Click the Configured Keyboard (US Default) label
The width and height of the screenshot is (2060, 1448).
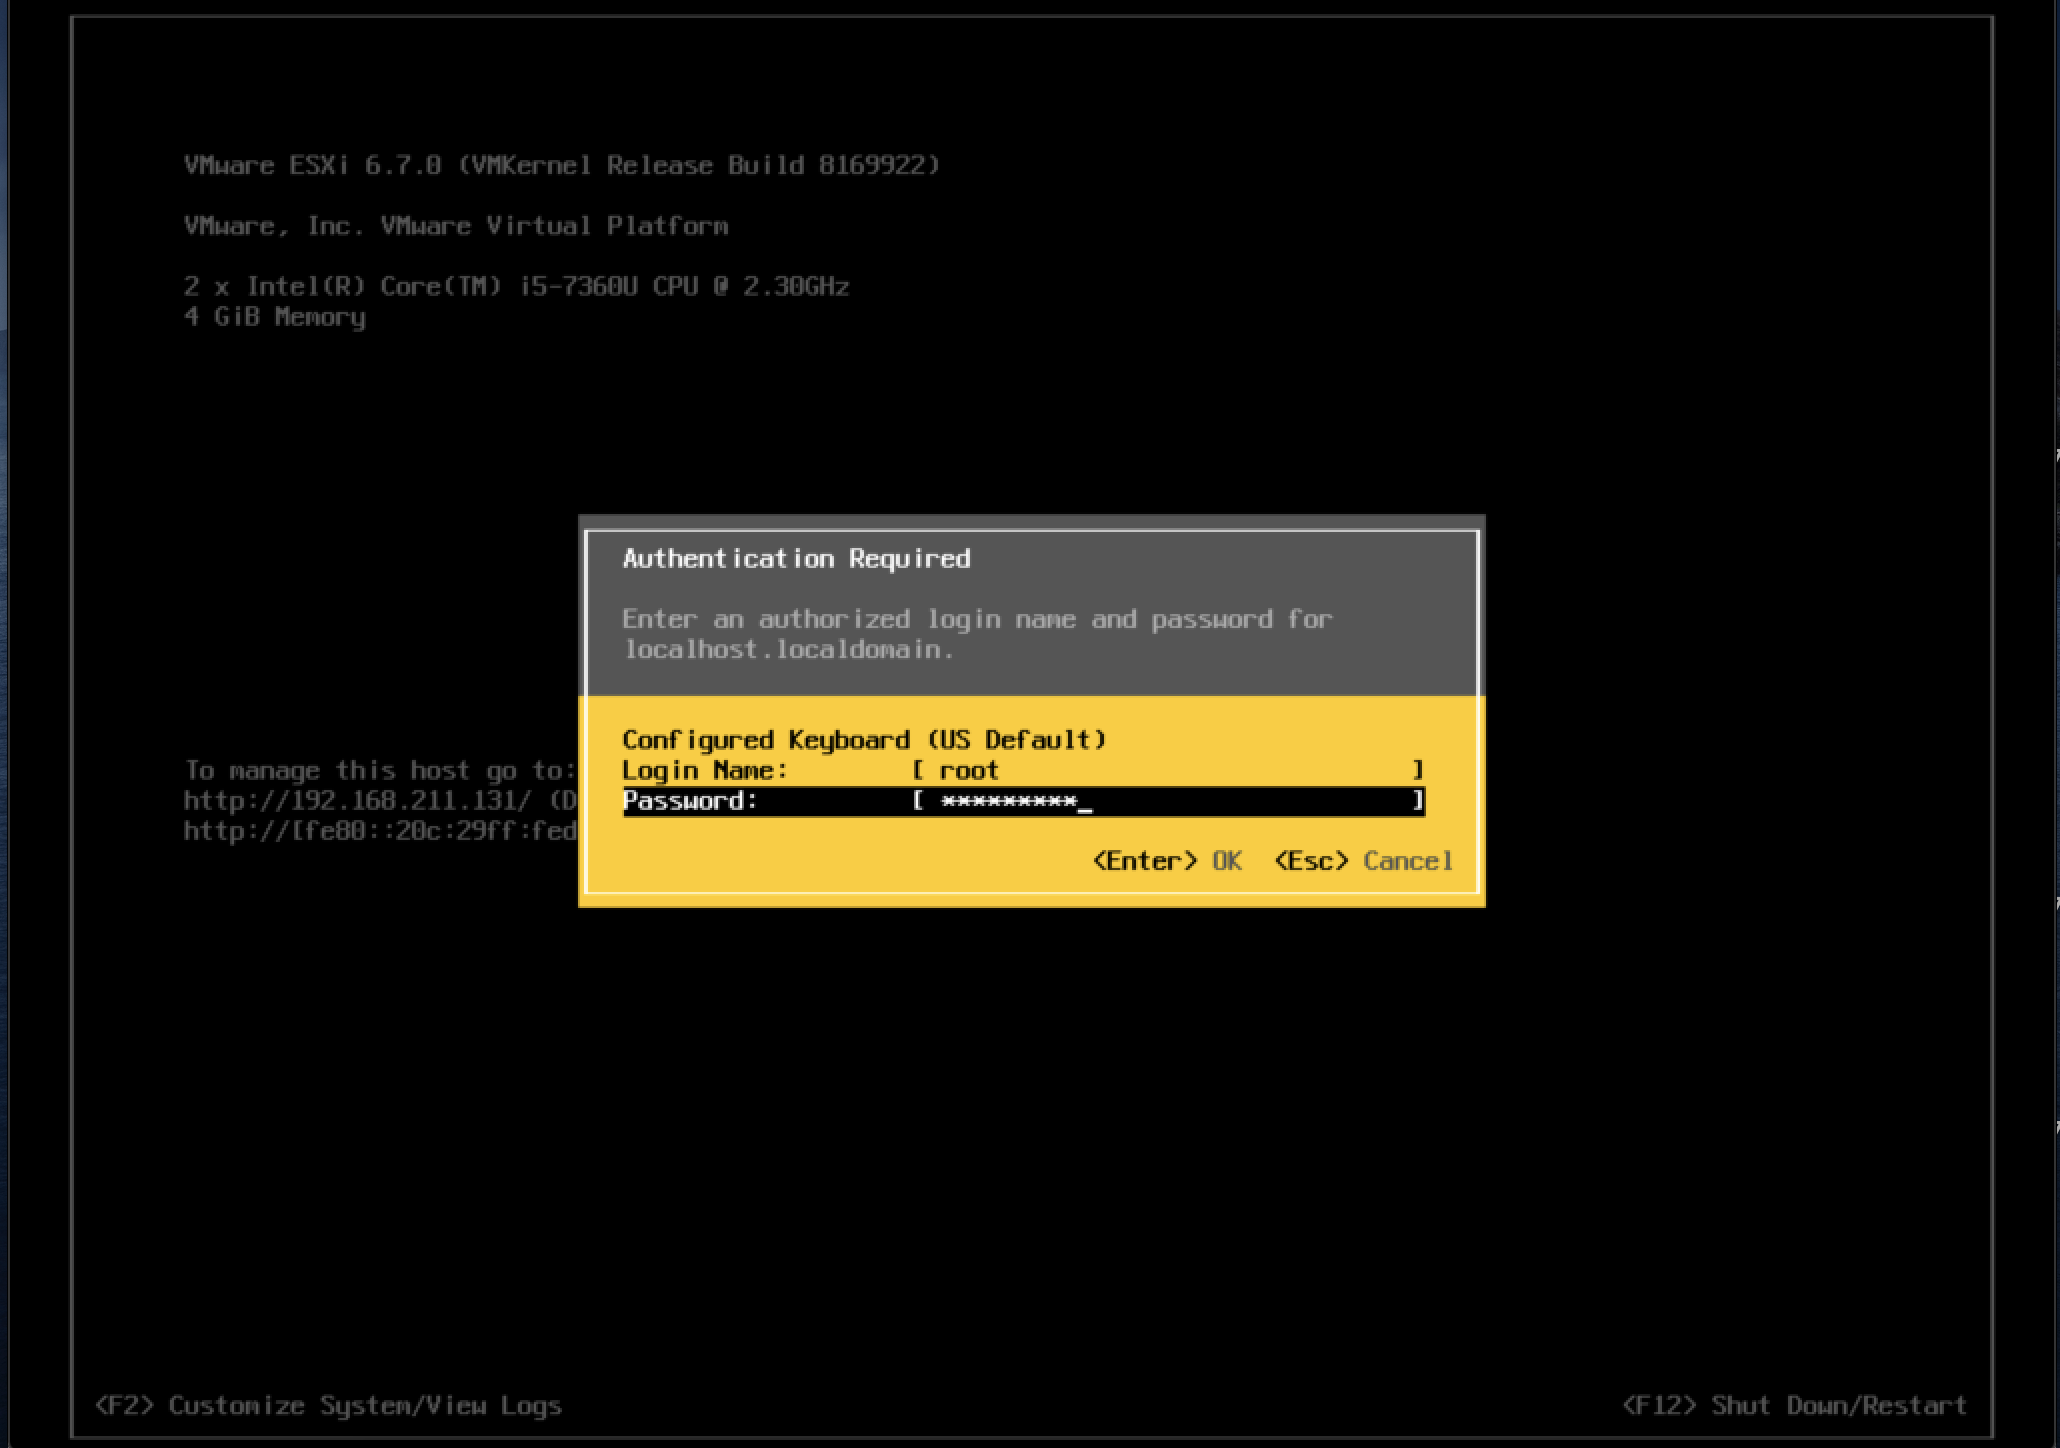[864, 739]
